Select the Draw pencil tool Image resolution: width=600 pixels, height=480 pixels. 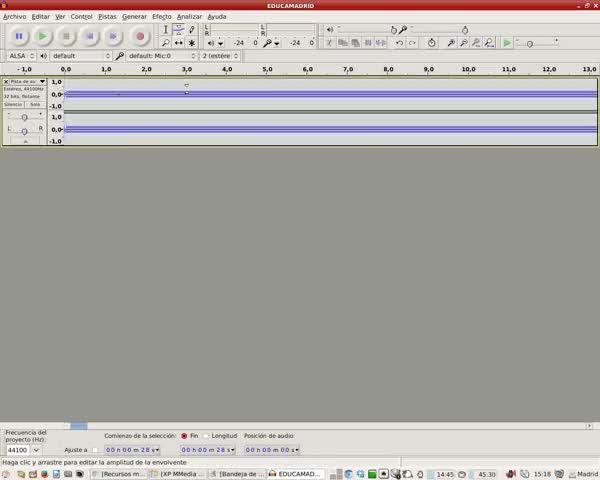pyautogui.click(x=192, y=30)
